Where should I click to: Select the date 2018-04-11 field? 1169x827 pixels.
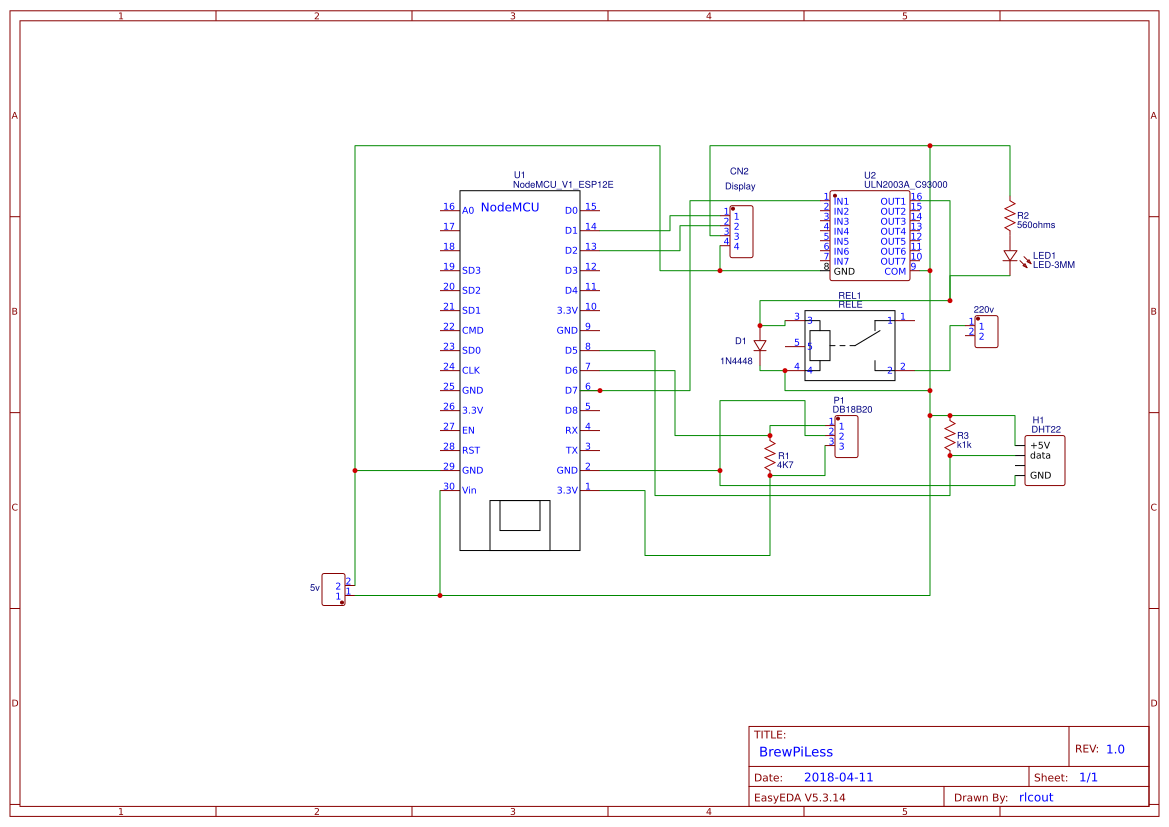(840, 776)
